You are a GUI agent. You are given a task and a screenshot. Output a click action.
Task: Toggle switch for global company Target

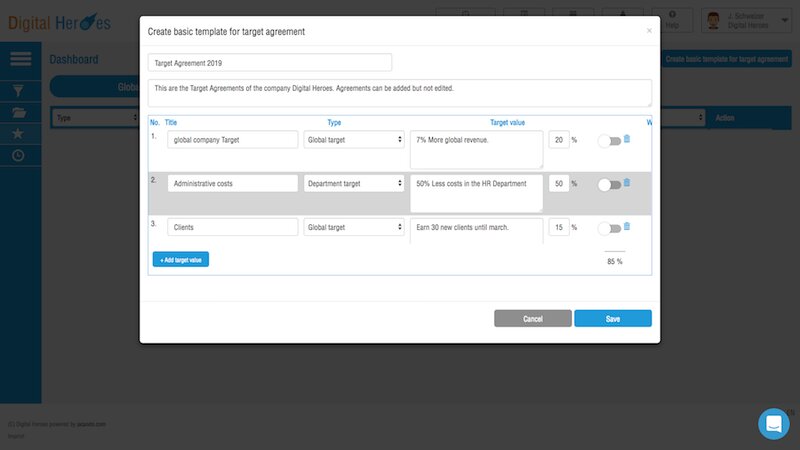tap(608, 141)
